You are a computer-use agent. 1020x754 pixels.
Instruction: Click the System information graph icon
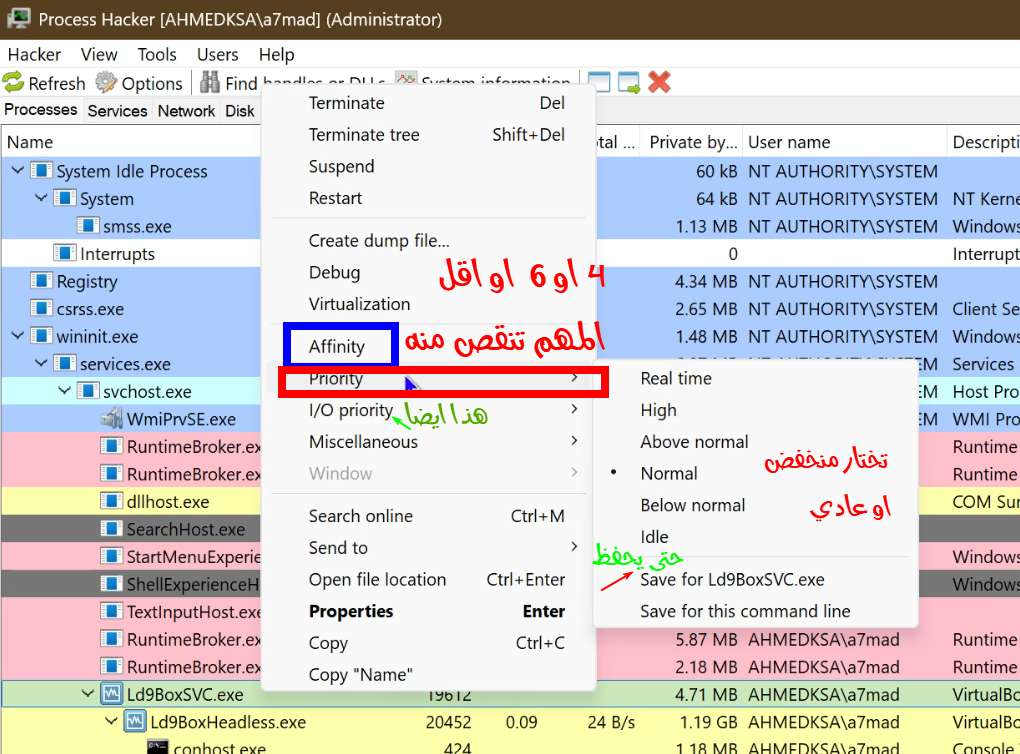pos(406,78)
